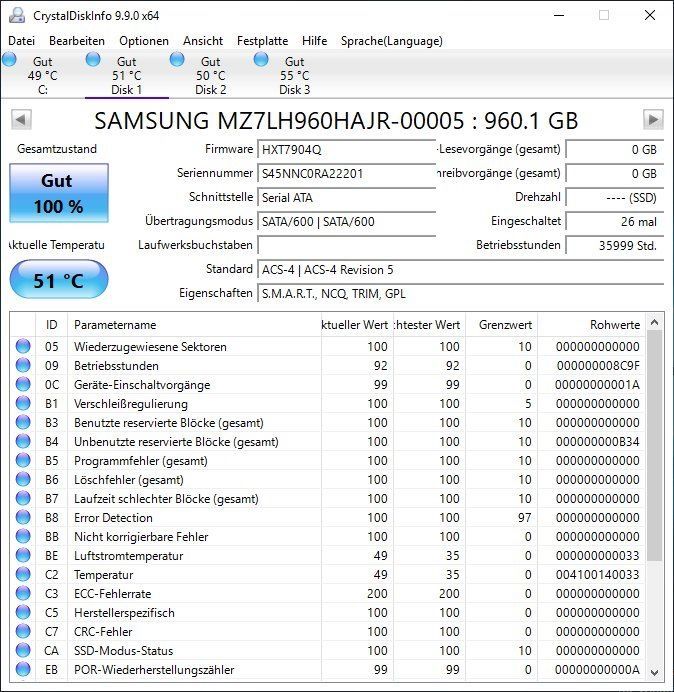674x692 pixels.
Task: Click the Standard field ACS-4
Action: [460, 269]
